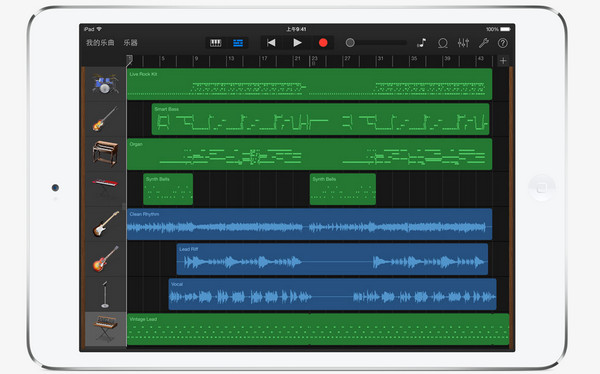Open the note icon in toolbar
Image resolution: width=600 pixels, height=374 pixels.
point(421,43)
